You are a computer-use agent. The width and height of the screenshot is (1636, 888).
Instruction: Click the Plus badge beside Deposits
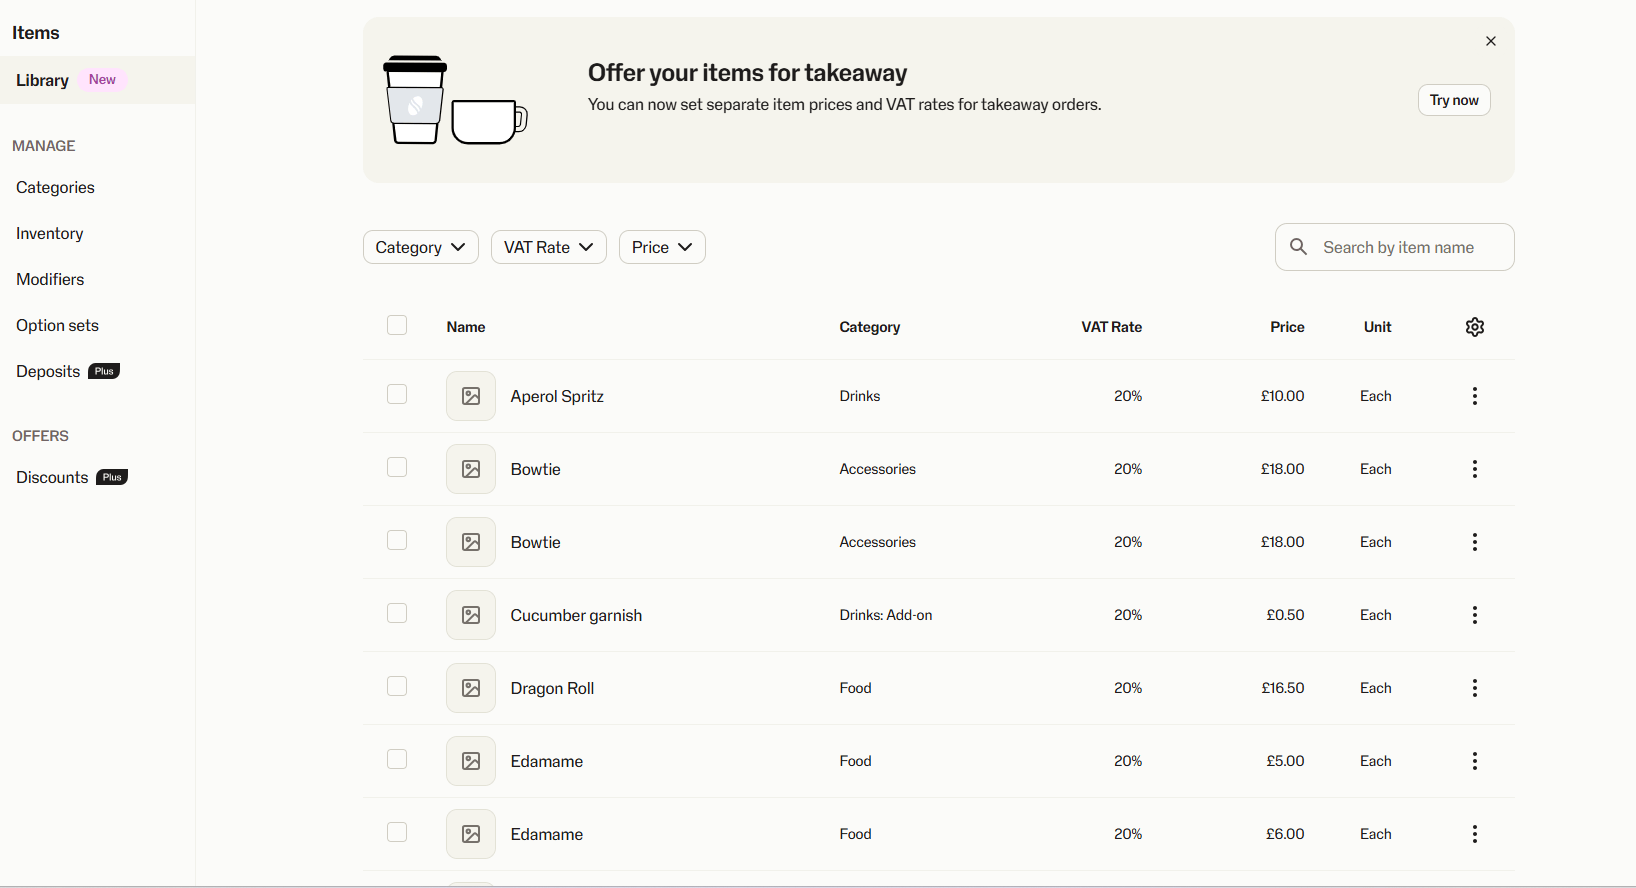(104, 371)
